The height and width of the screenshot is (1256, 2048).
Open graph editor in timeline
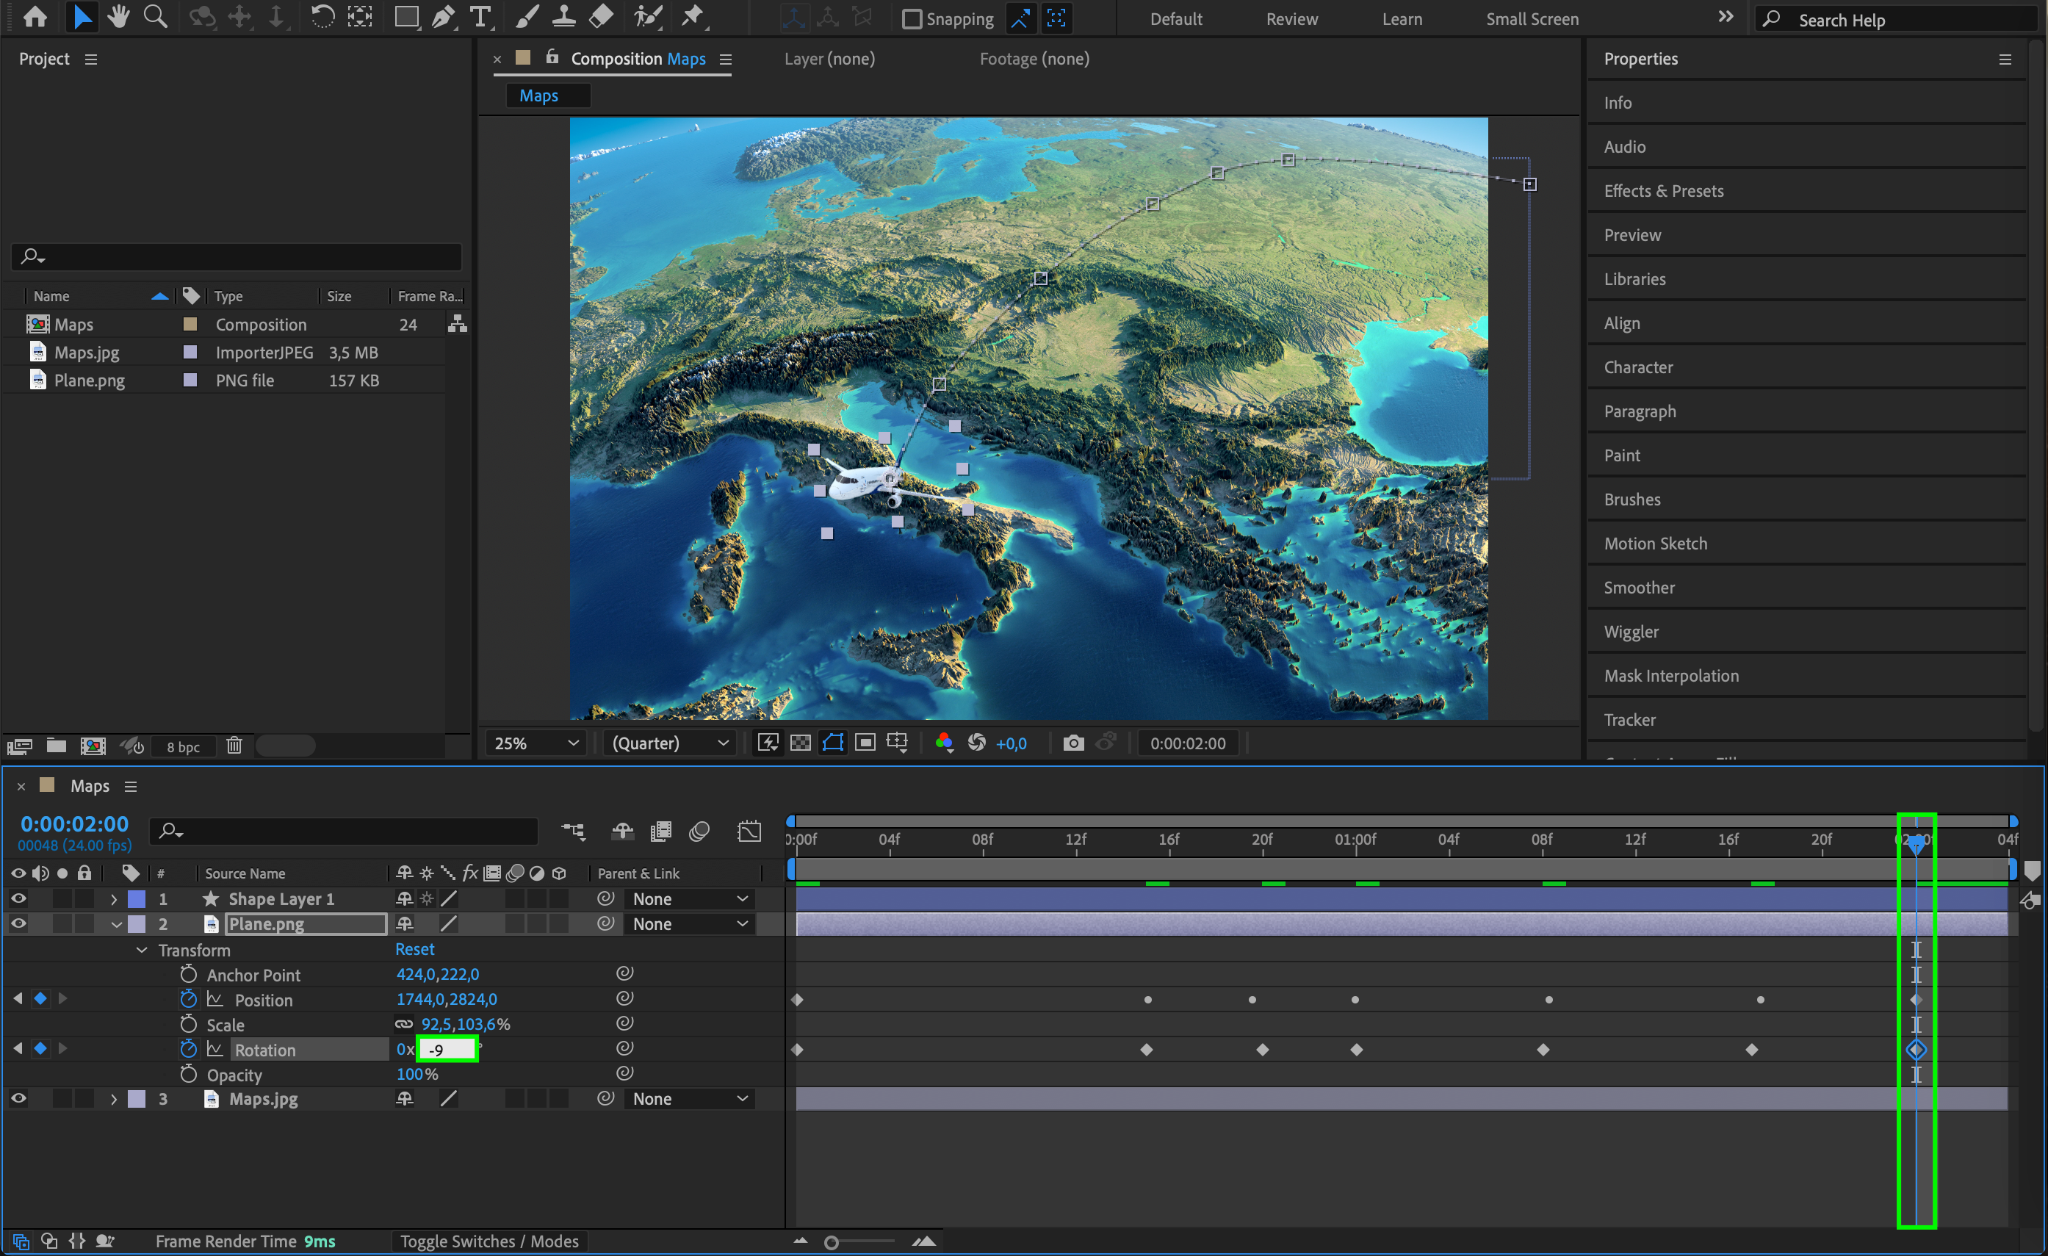(749, 831)
